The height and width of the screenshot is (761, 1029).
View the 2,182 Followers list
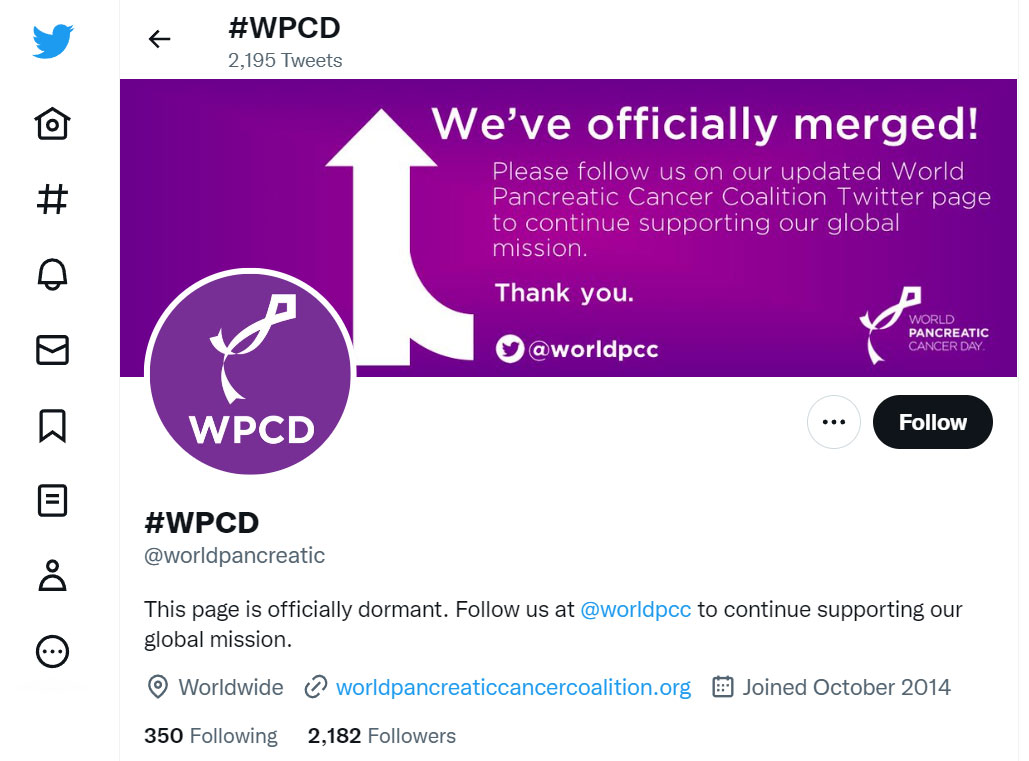click(382, 735)
